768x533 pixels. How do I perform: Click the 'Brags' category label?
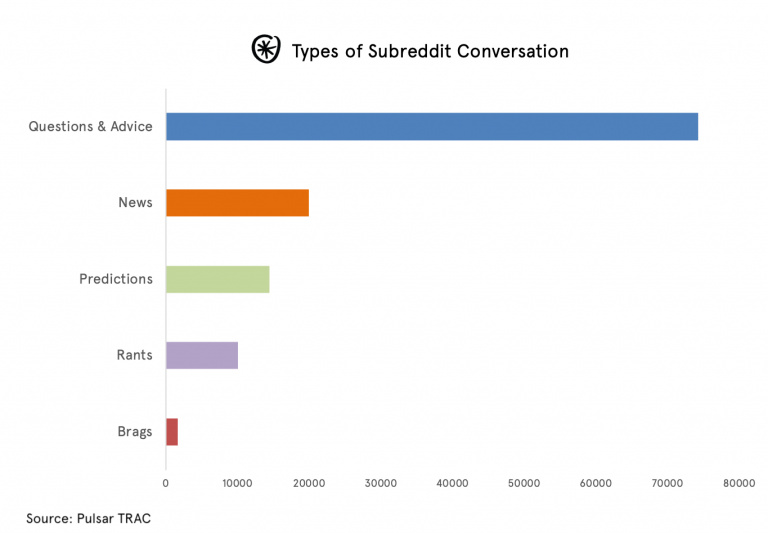(134, 432)
